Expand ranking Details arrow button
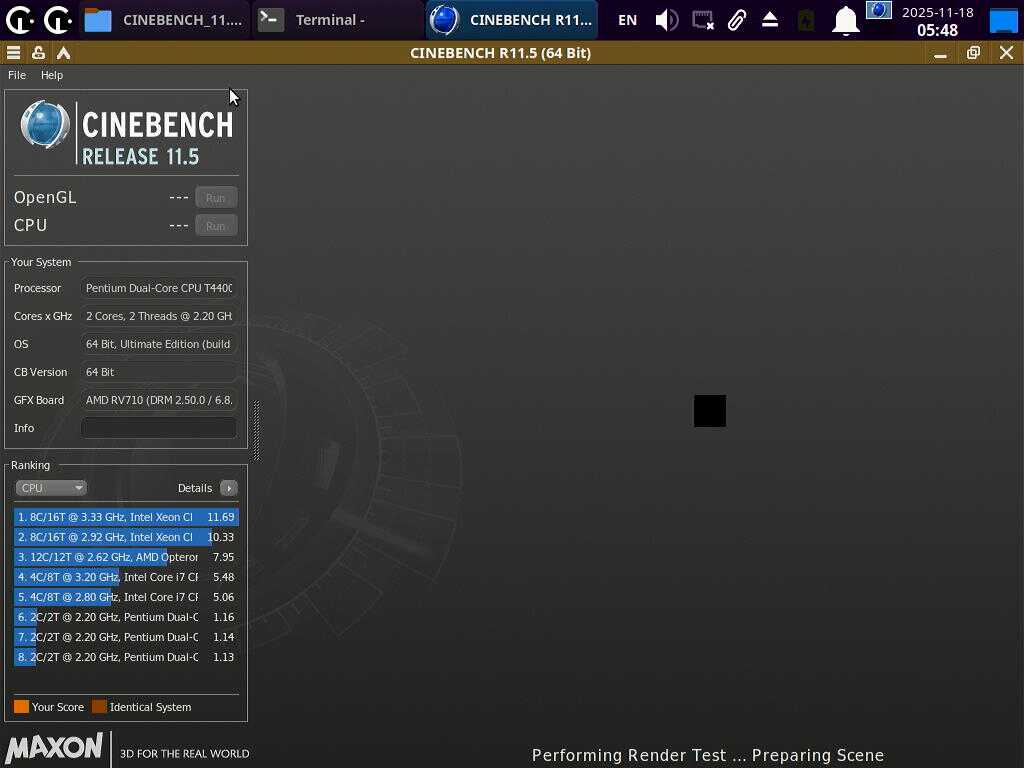Screen dimensions: 1024x768 pos(229,488)
